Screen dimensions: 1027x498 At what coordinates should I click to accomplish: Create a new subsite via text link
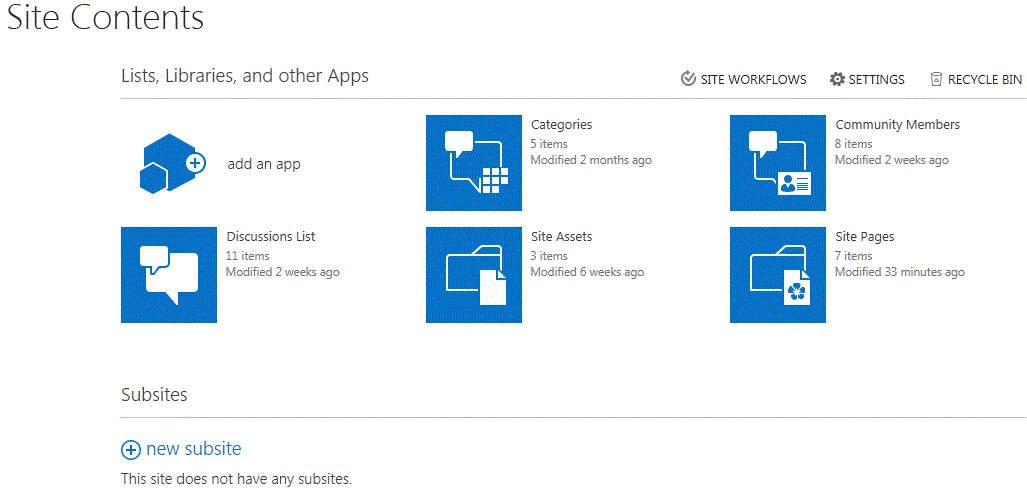193,449
